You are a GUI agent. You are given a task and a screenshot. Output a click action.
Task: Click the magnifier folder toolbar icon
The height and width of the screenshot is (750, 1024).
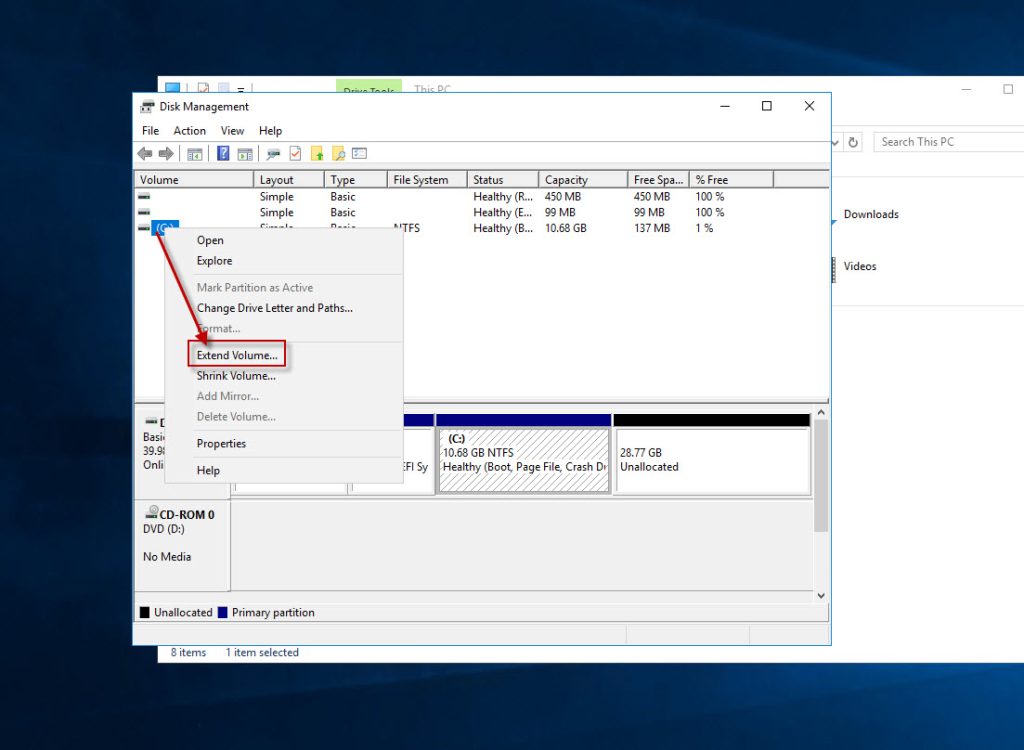(338, 154)
